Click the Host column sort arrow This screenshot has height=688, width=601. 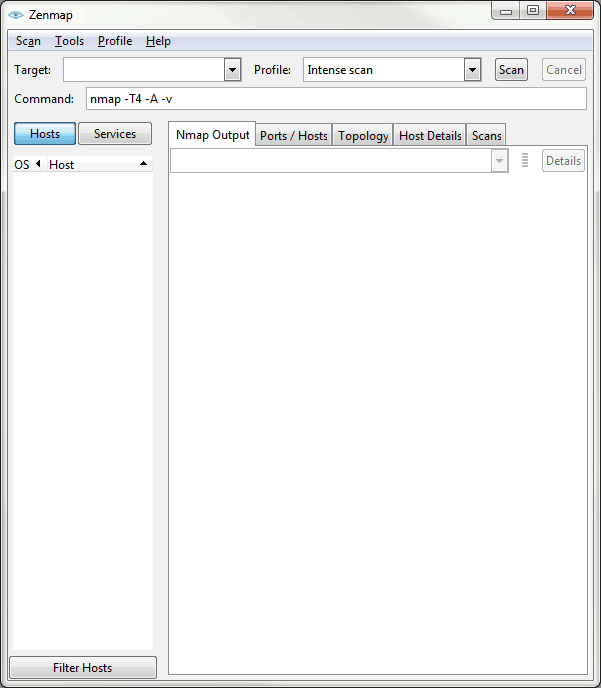pyautogui.click(x=143, y=164)
